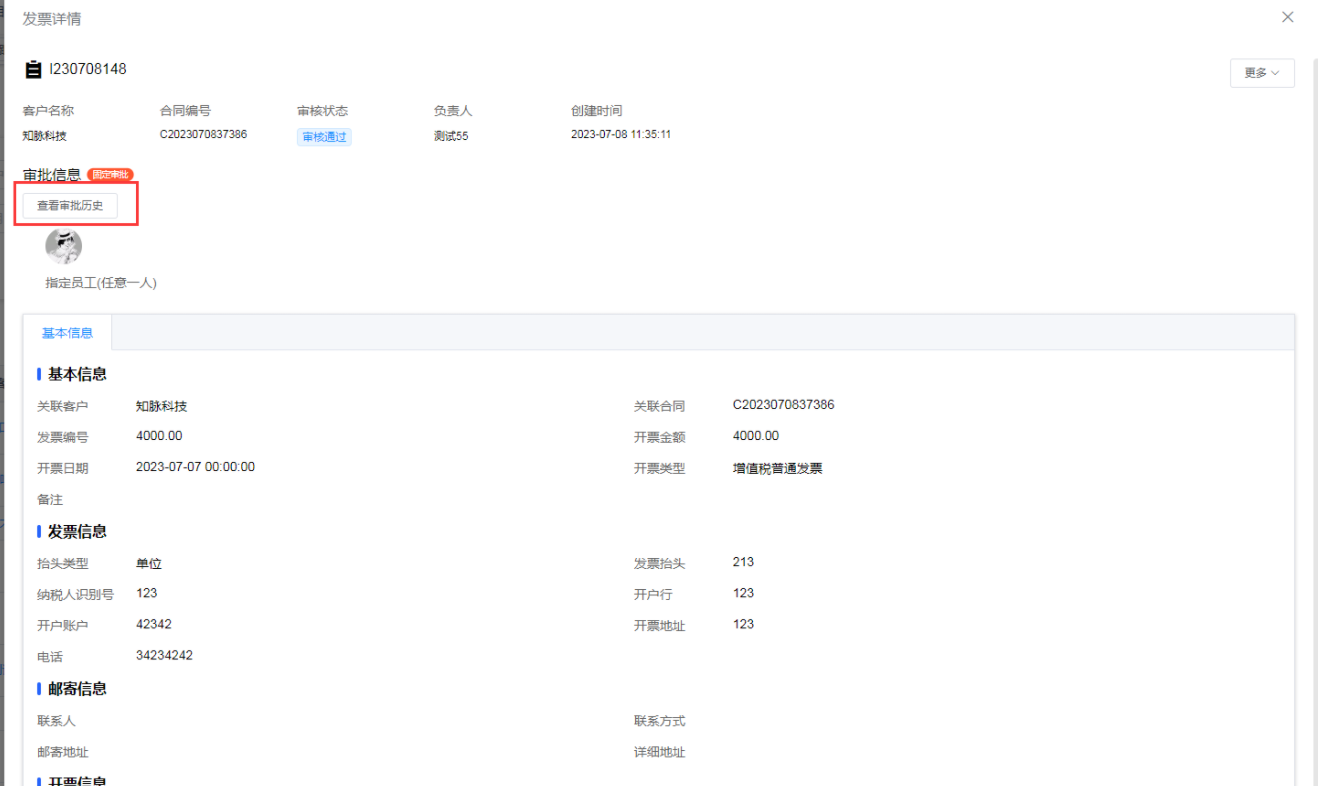Screen dimensions: 1318x786
Task: Click the employee avatar under 审批信息
Action: tap(64, 245)
